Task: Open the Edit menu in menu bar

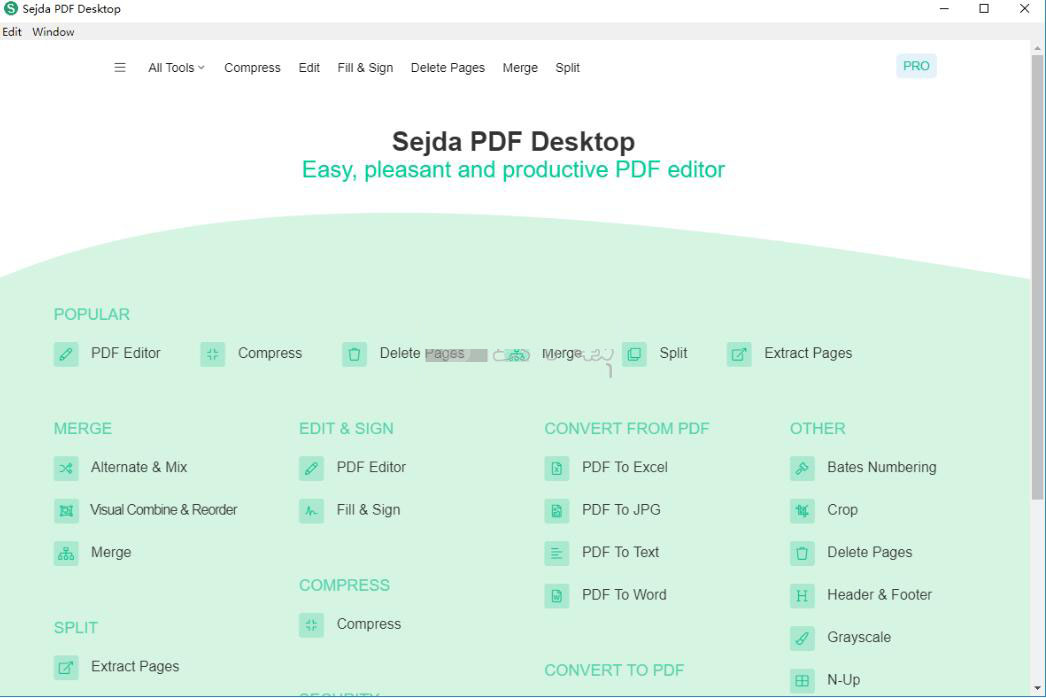Action: click(12, 31)
